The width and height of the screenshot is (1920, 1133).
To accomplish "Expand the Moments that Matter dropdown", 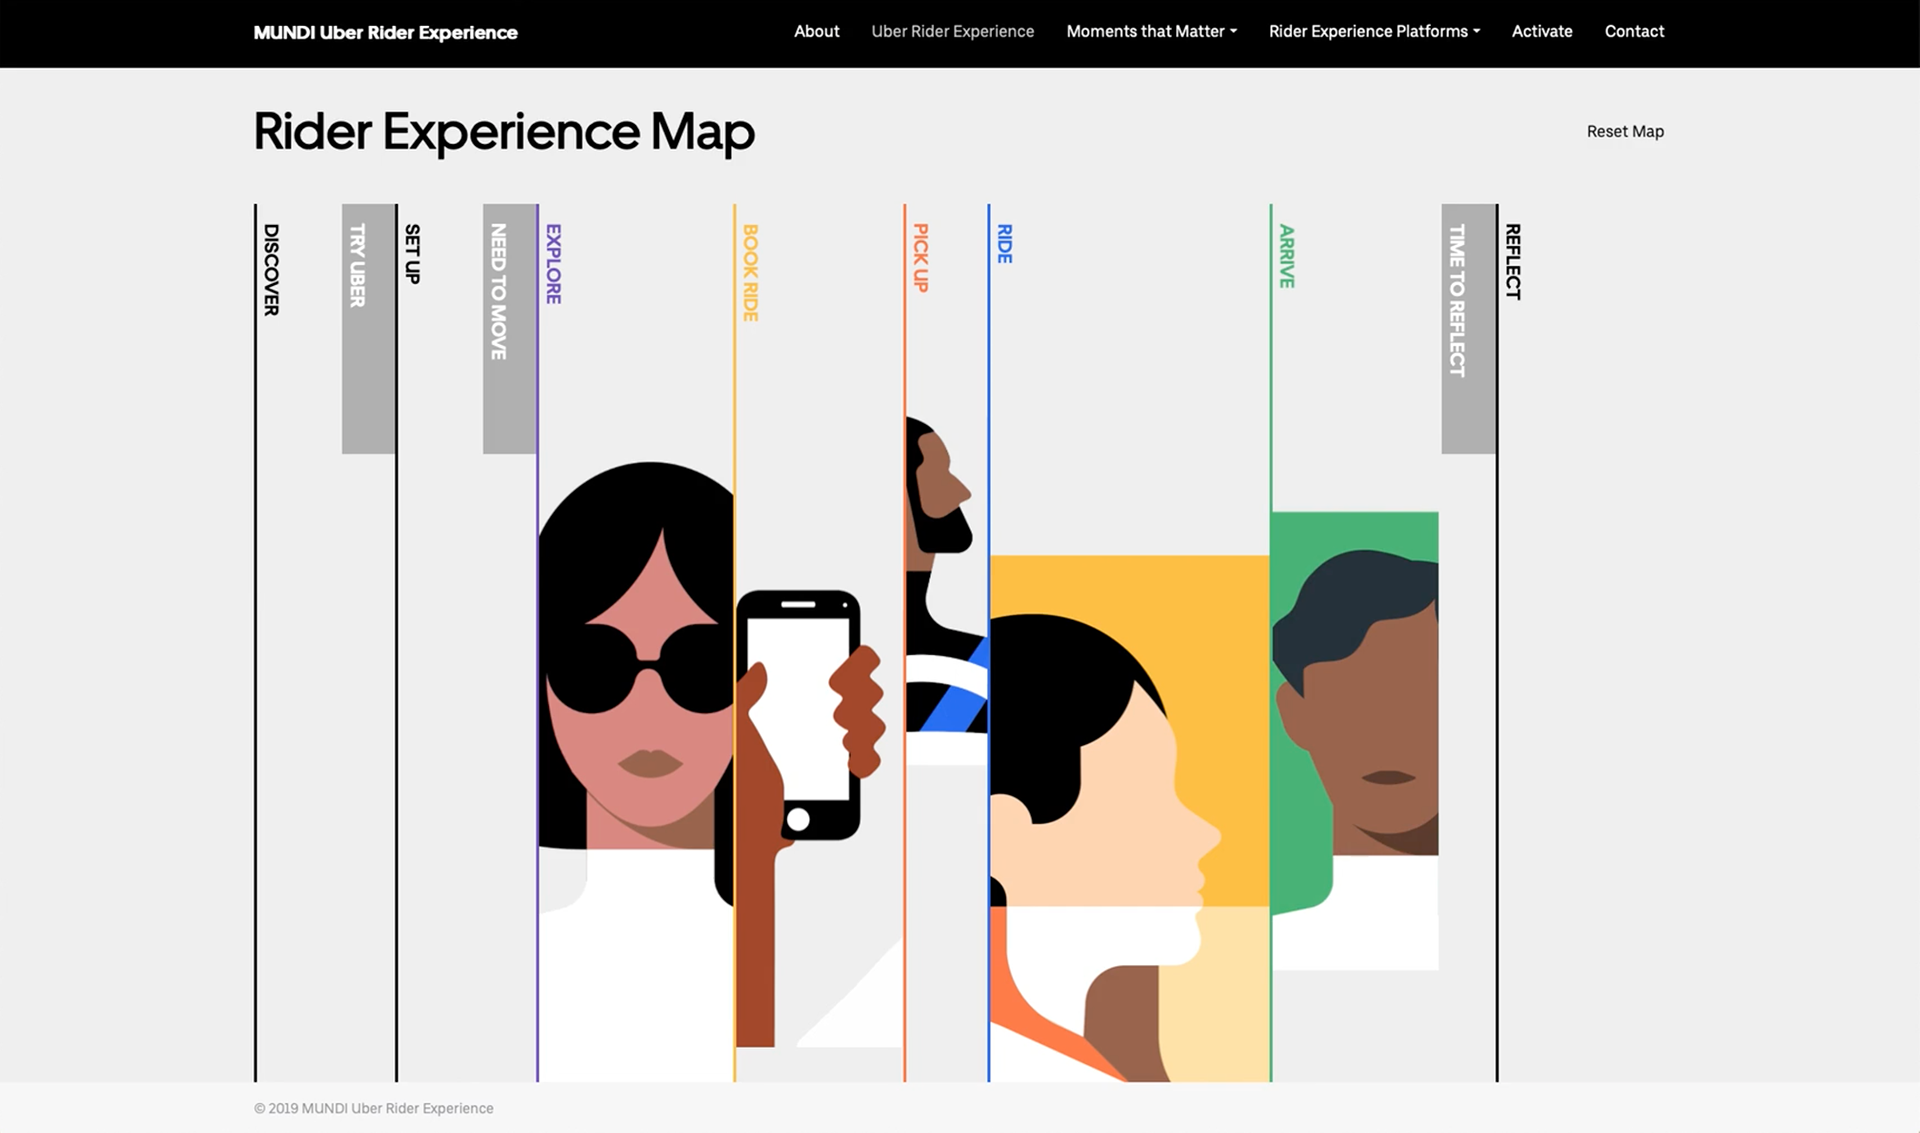I will pos(1151,31).
